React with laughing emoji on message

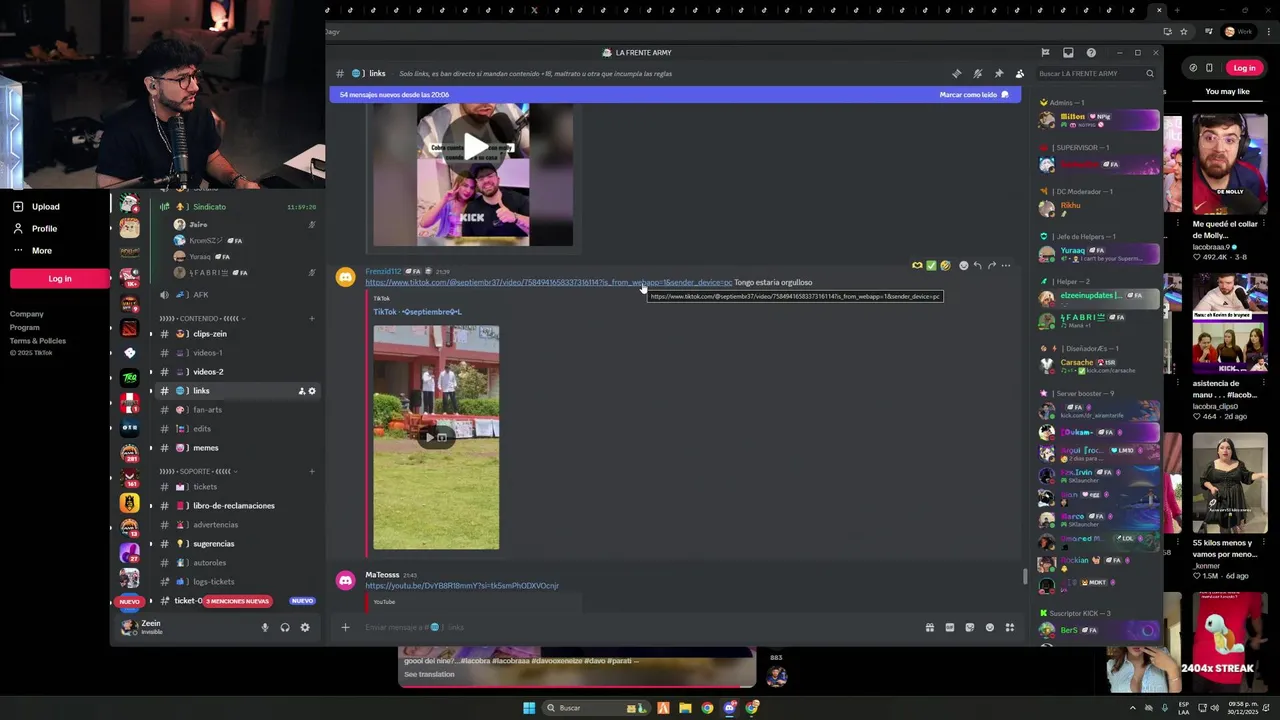[x=945, y=266]
